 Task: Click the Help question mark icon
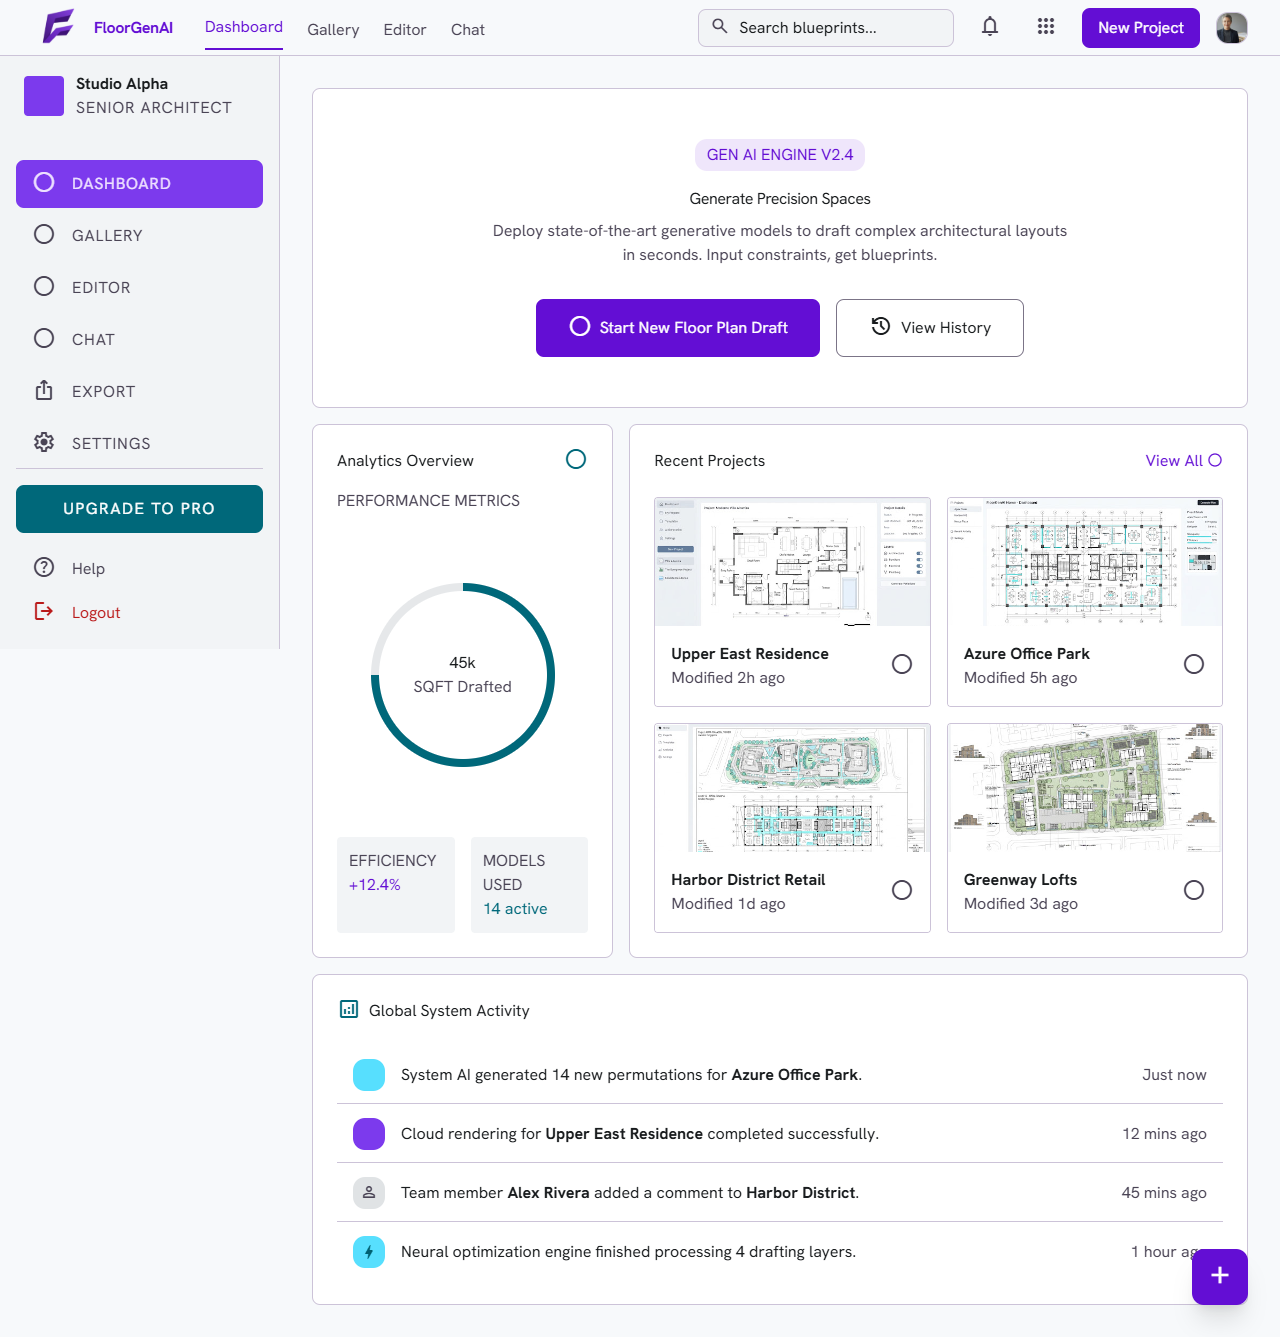(44, 568)
